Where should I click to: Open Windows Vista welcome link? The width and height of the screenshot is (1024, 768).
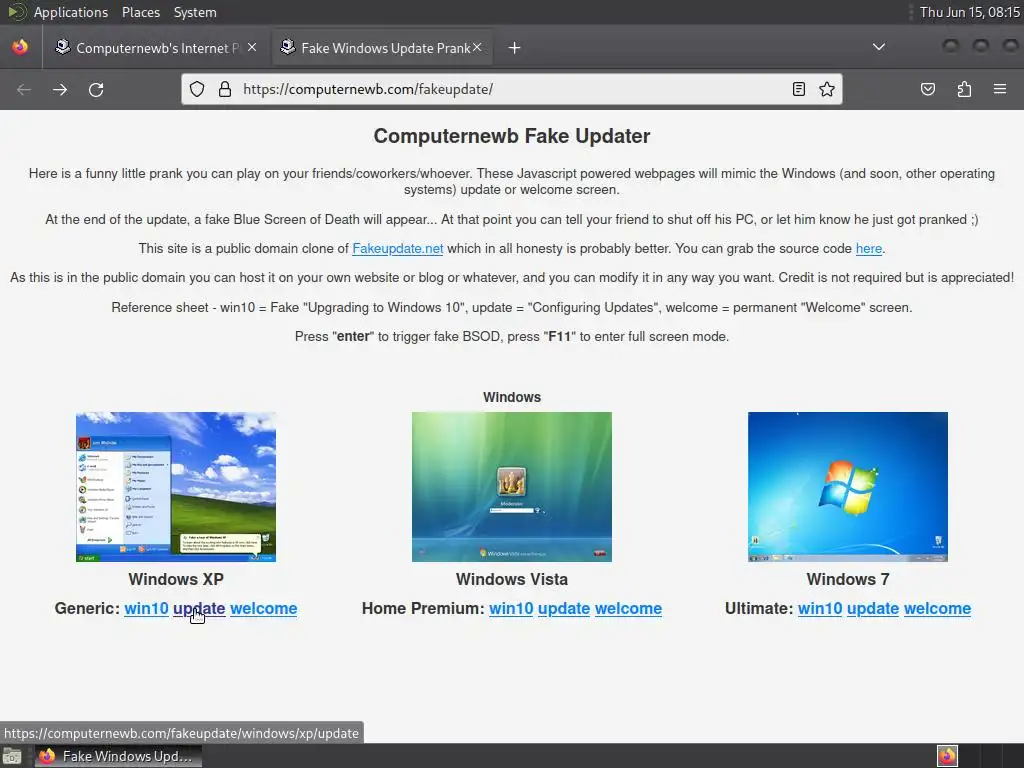pyautogui.click(x=628, y=609)
